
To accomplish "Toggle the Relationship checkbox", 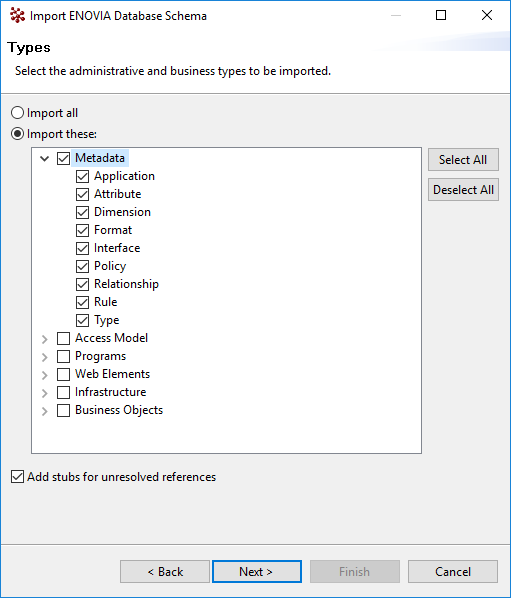I will click(82, 284).
